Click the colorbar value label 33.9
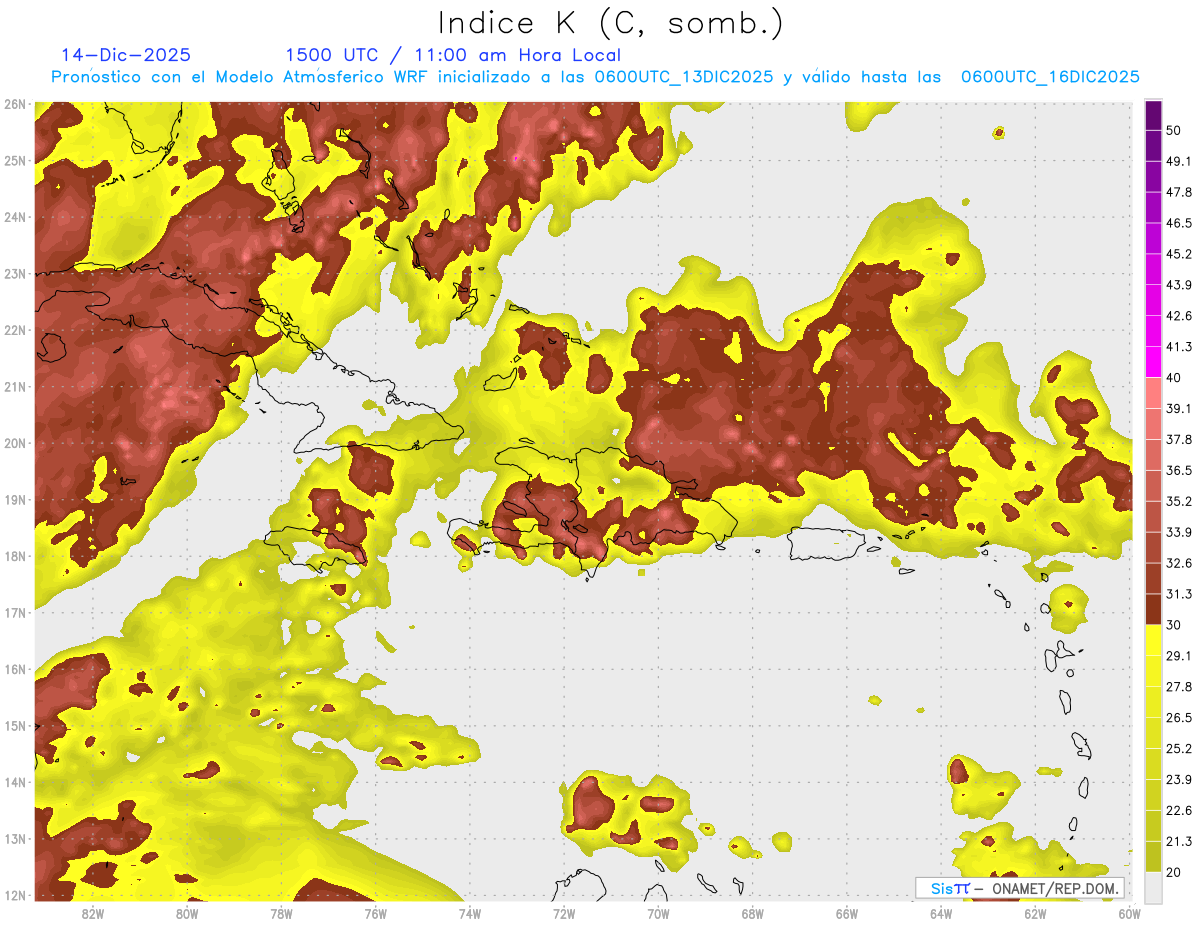Image resolution: width=1200 pixels, height=927 pixels. coord(1179,532)
